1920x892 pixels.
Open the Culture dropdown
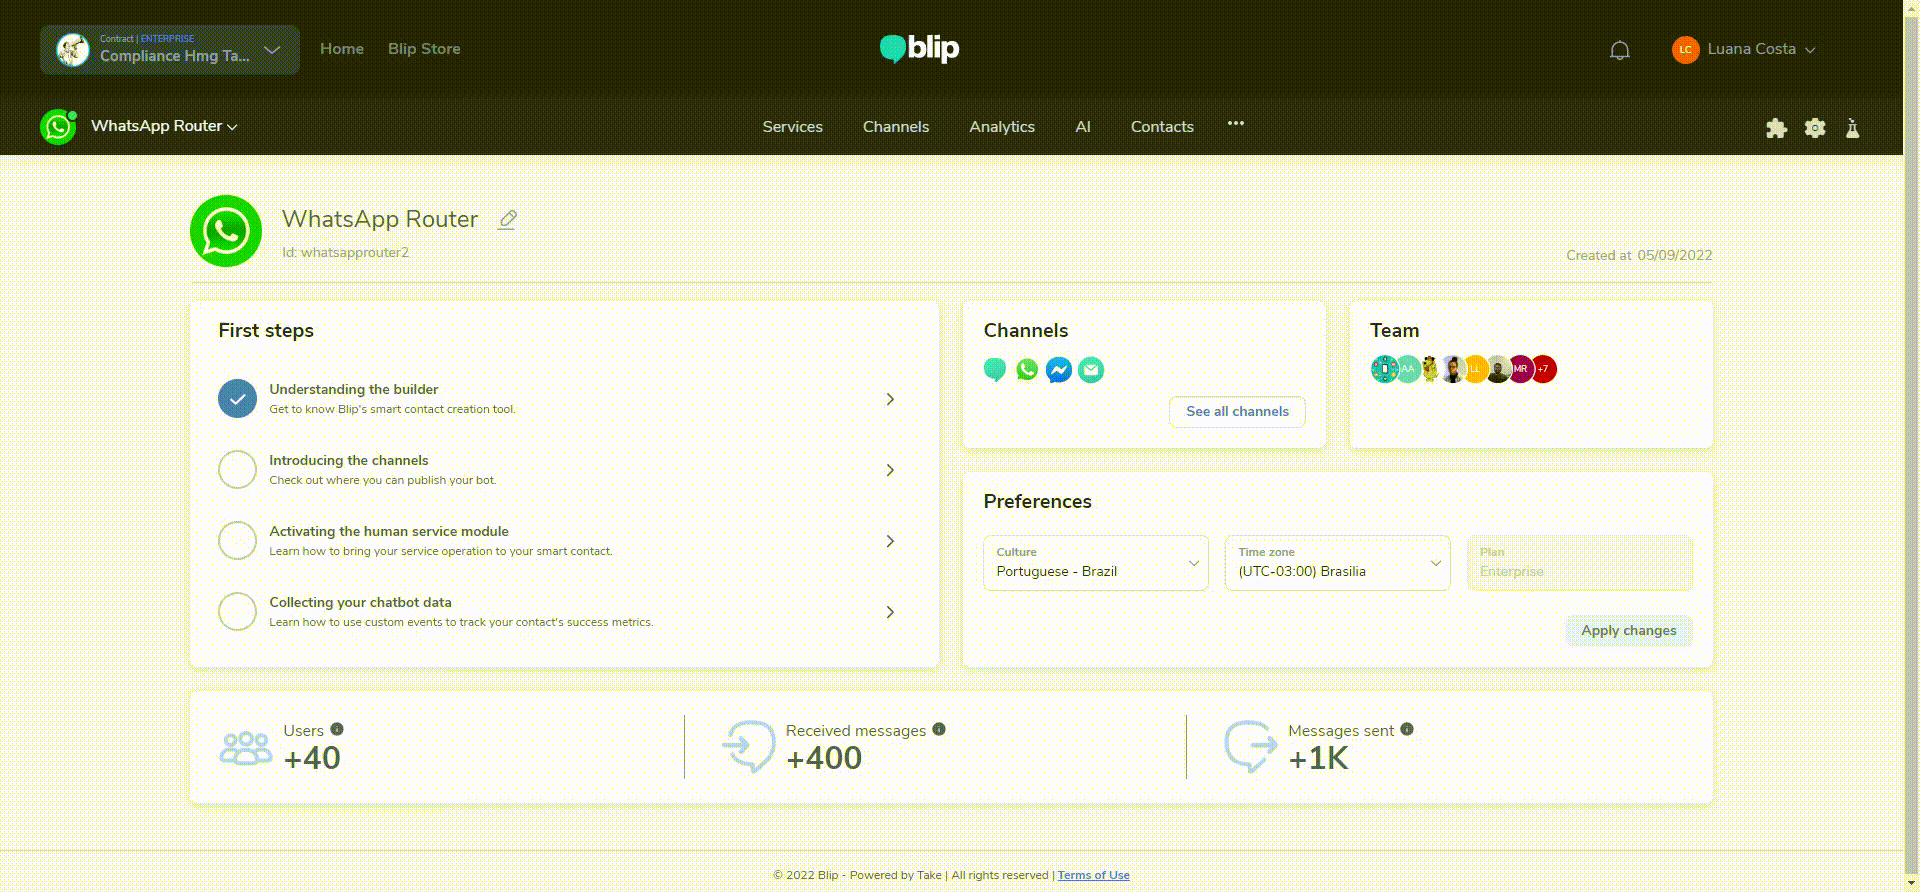[x=1096, y=563]
